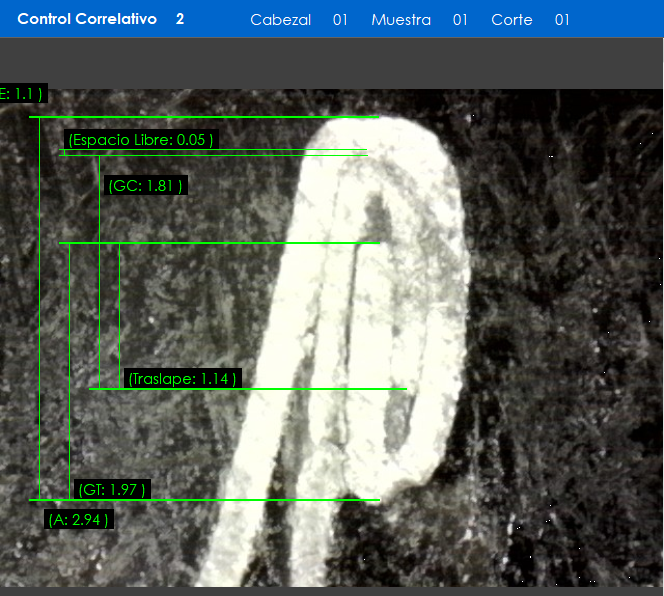Click the bottom green line beside GT label
This screenshot has height=596, width=664.
(x=250, y=500)
